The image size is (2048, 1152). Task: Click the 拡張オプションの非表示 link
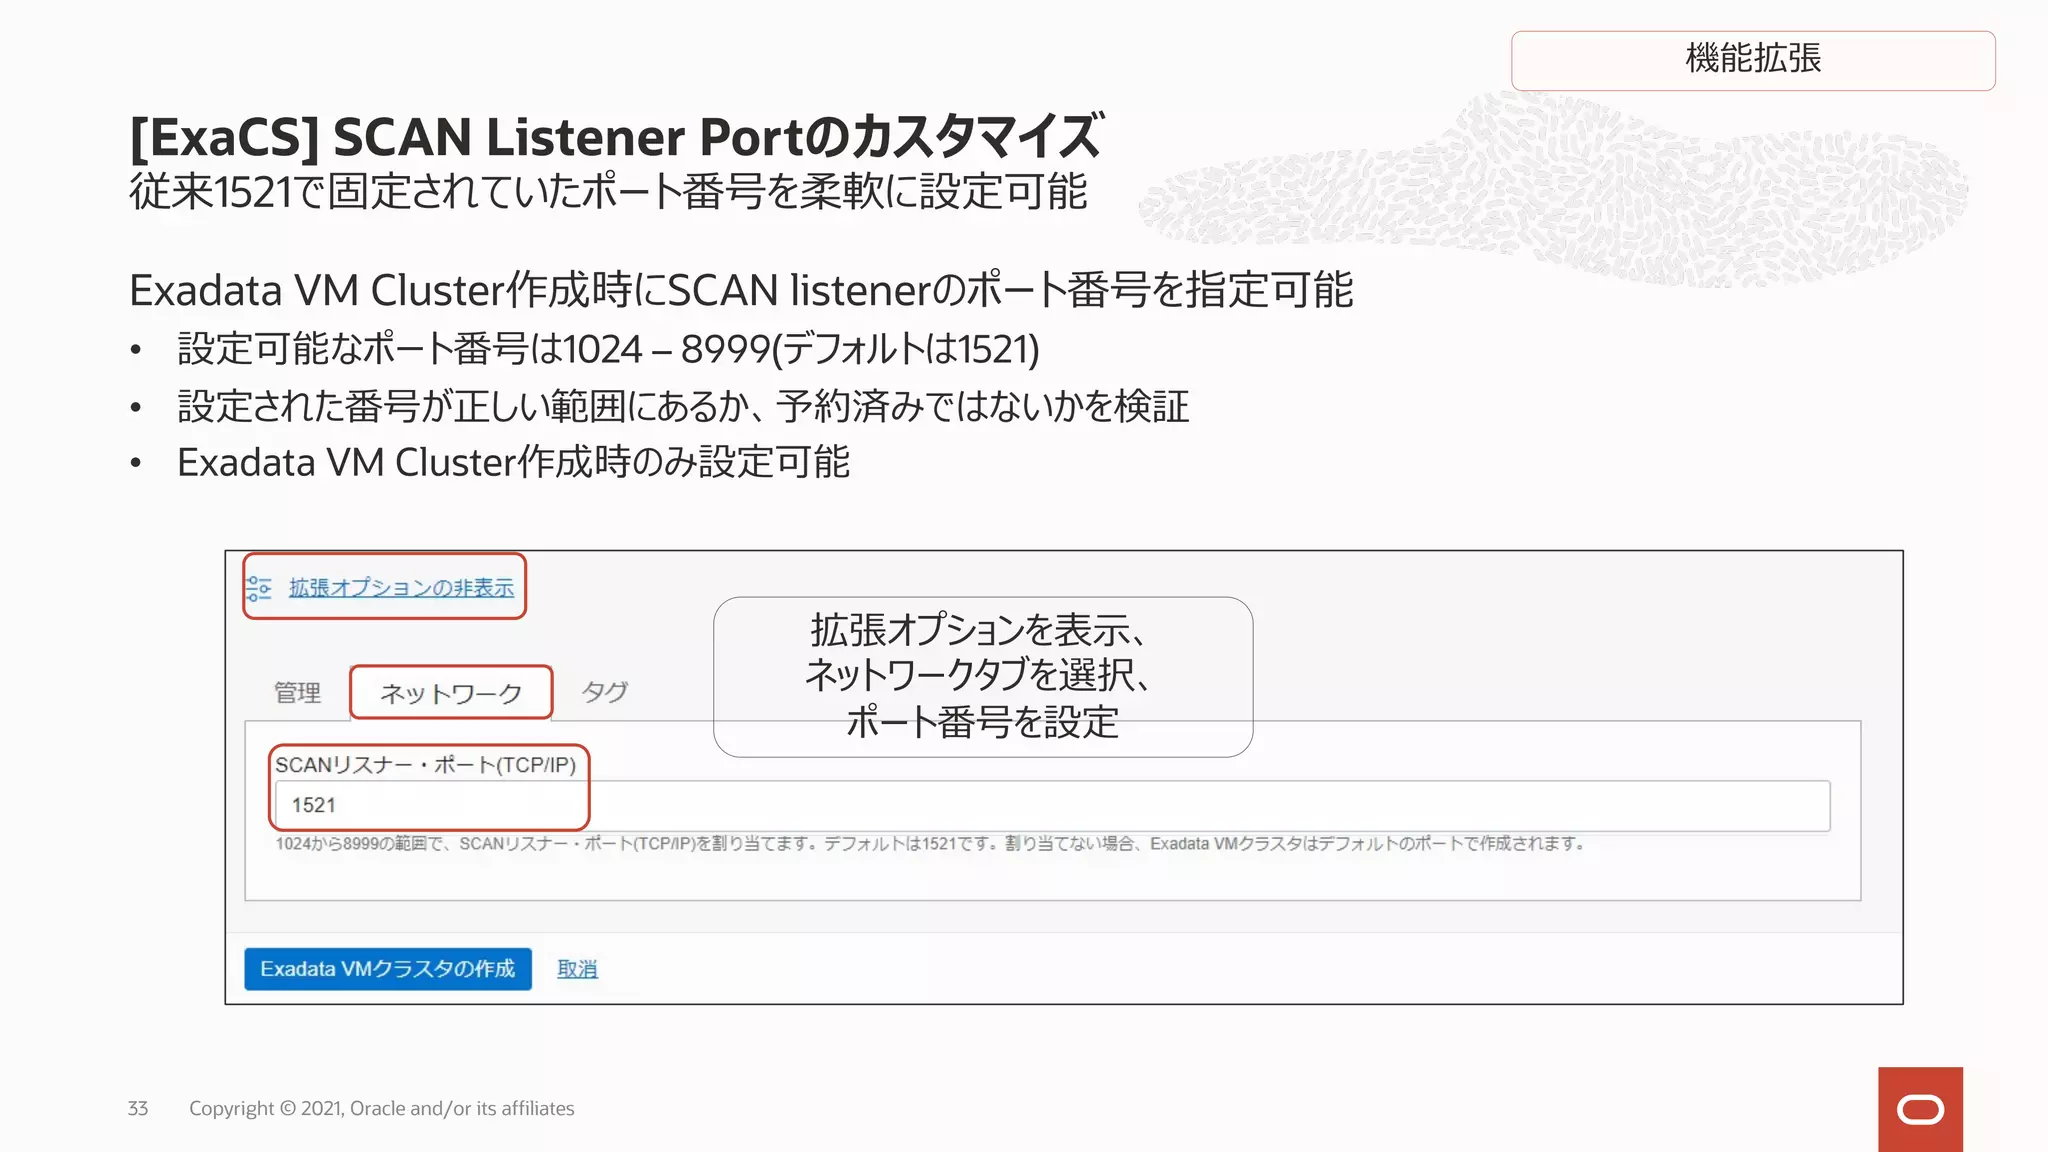[401, 588]
